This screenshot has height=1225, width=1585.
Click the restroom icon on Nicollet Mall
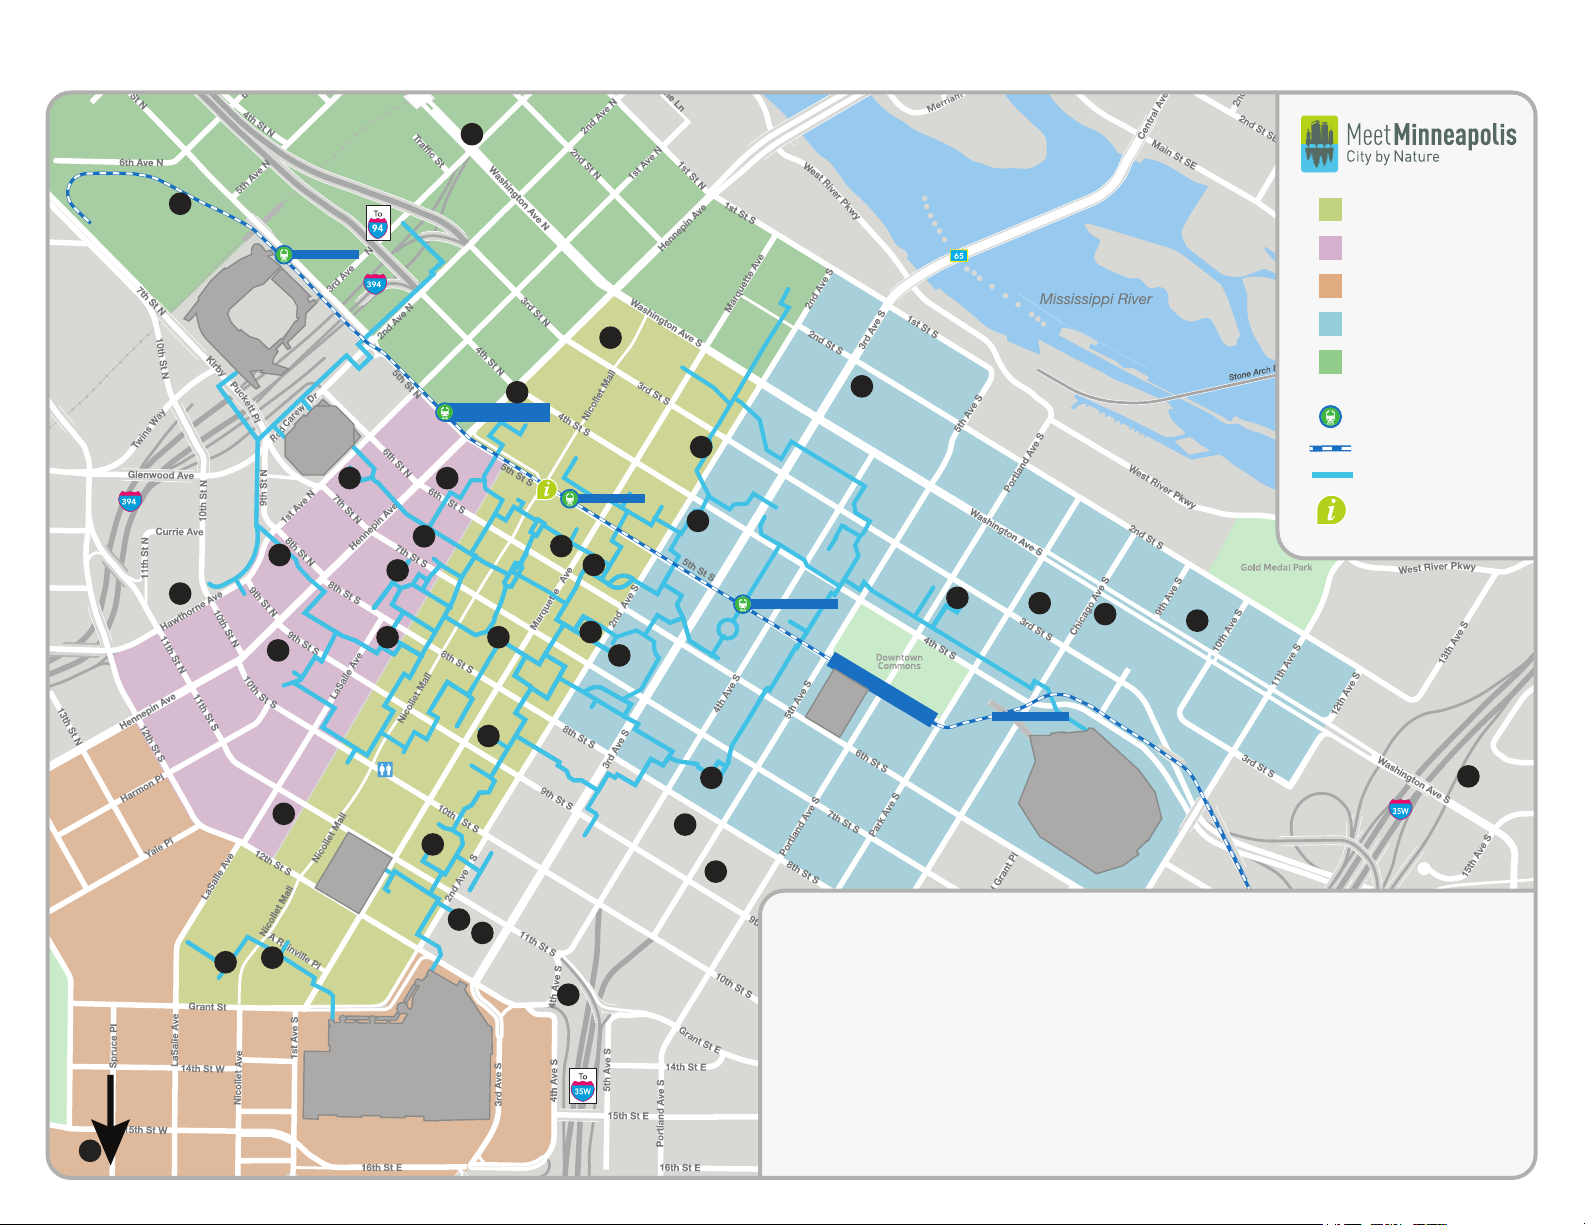click(385, 769)
